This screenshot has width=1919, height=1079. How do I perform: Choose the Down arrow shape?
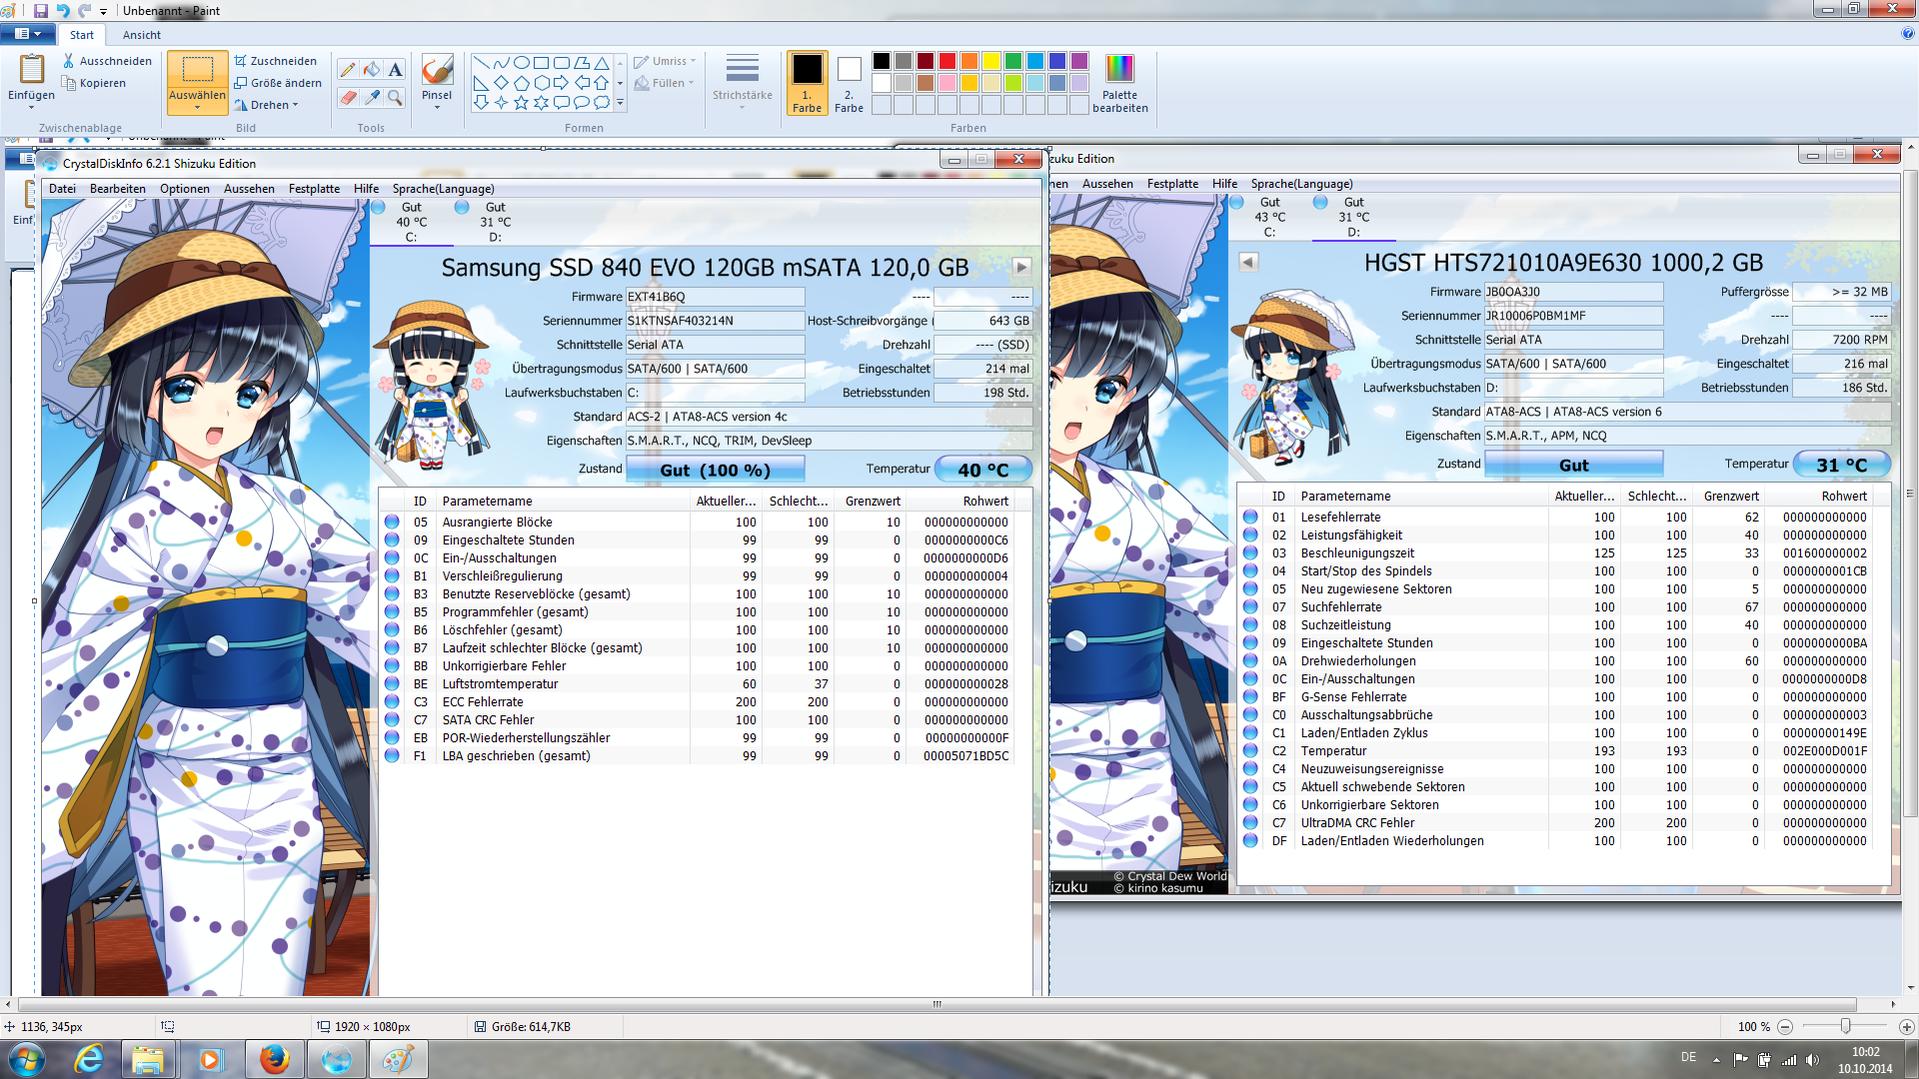[x=481, y=102]
